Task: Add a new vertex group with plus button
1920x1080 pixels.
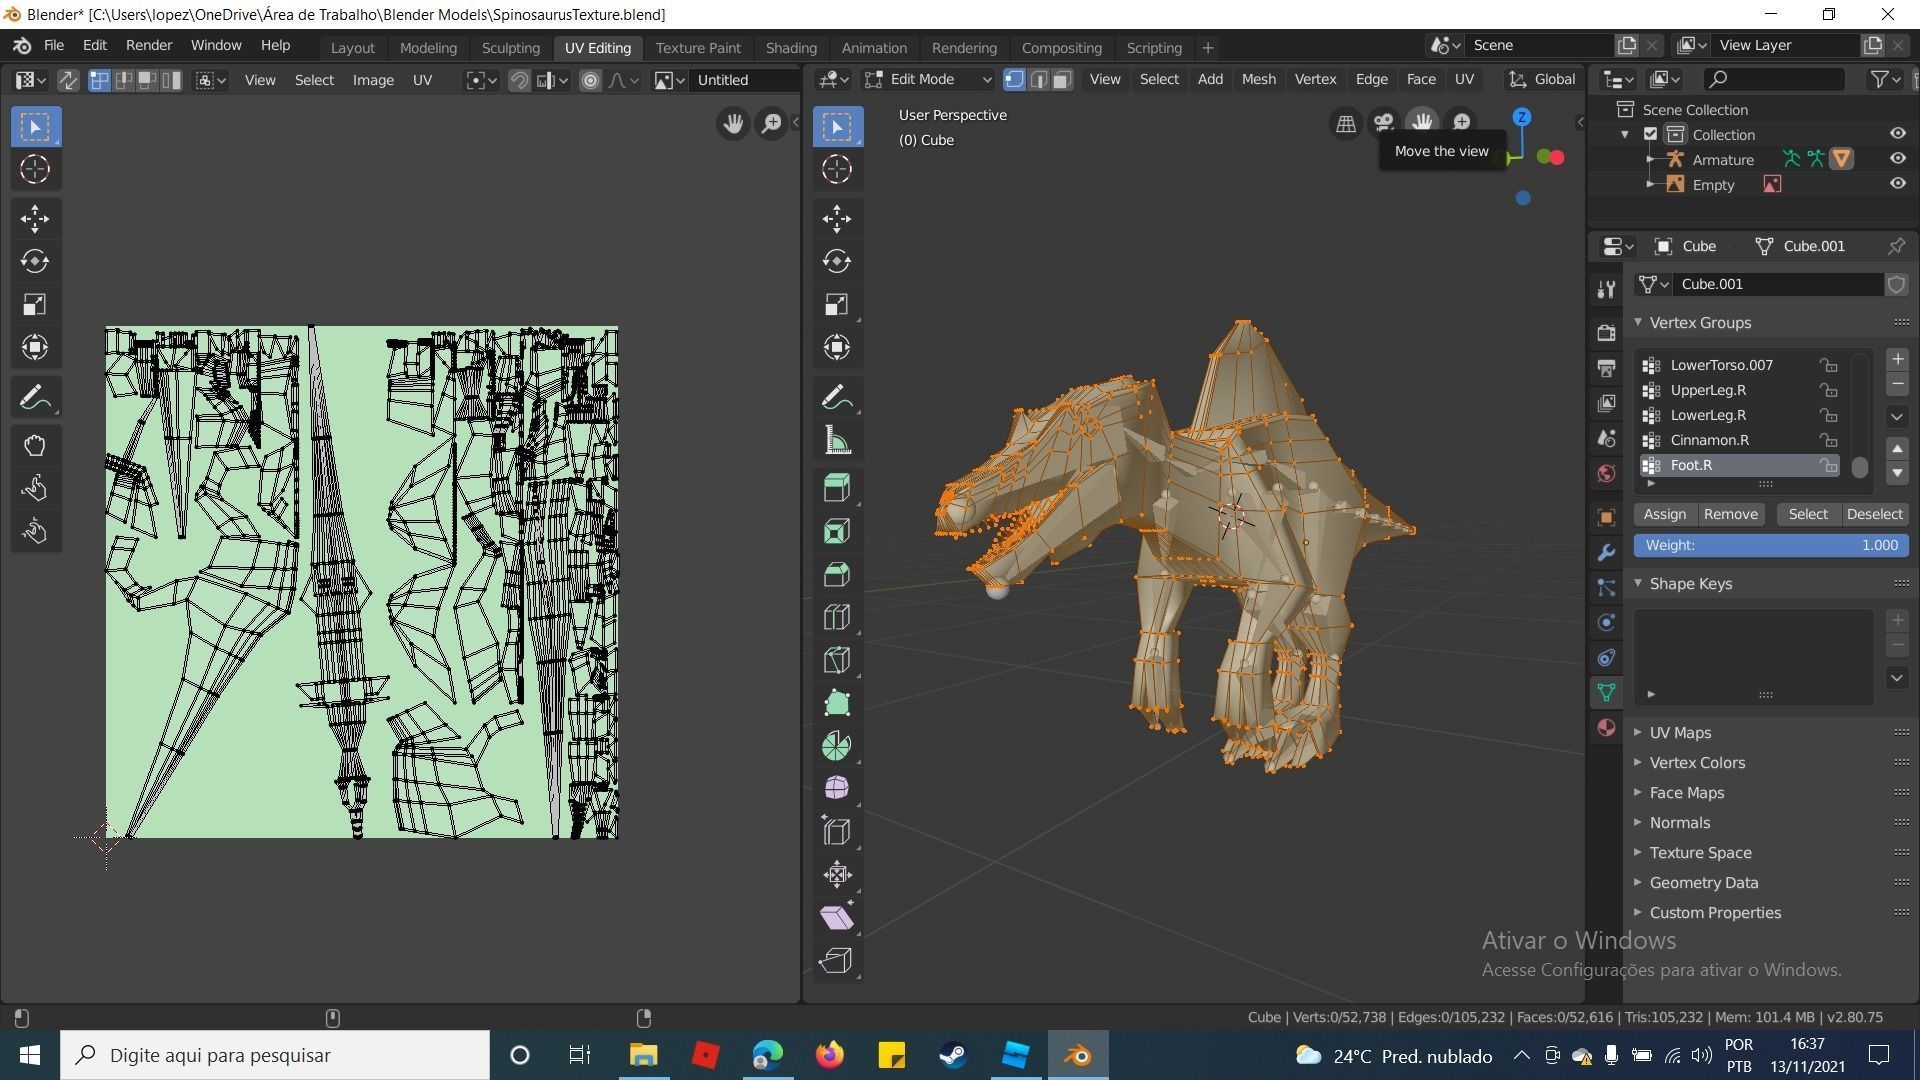Action: 1897,359
